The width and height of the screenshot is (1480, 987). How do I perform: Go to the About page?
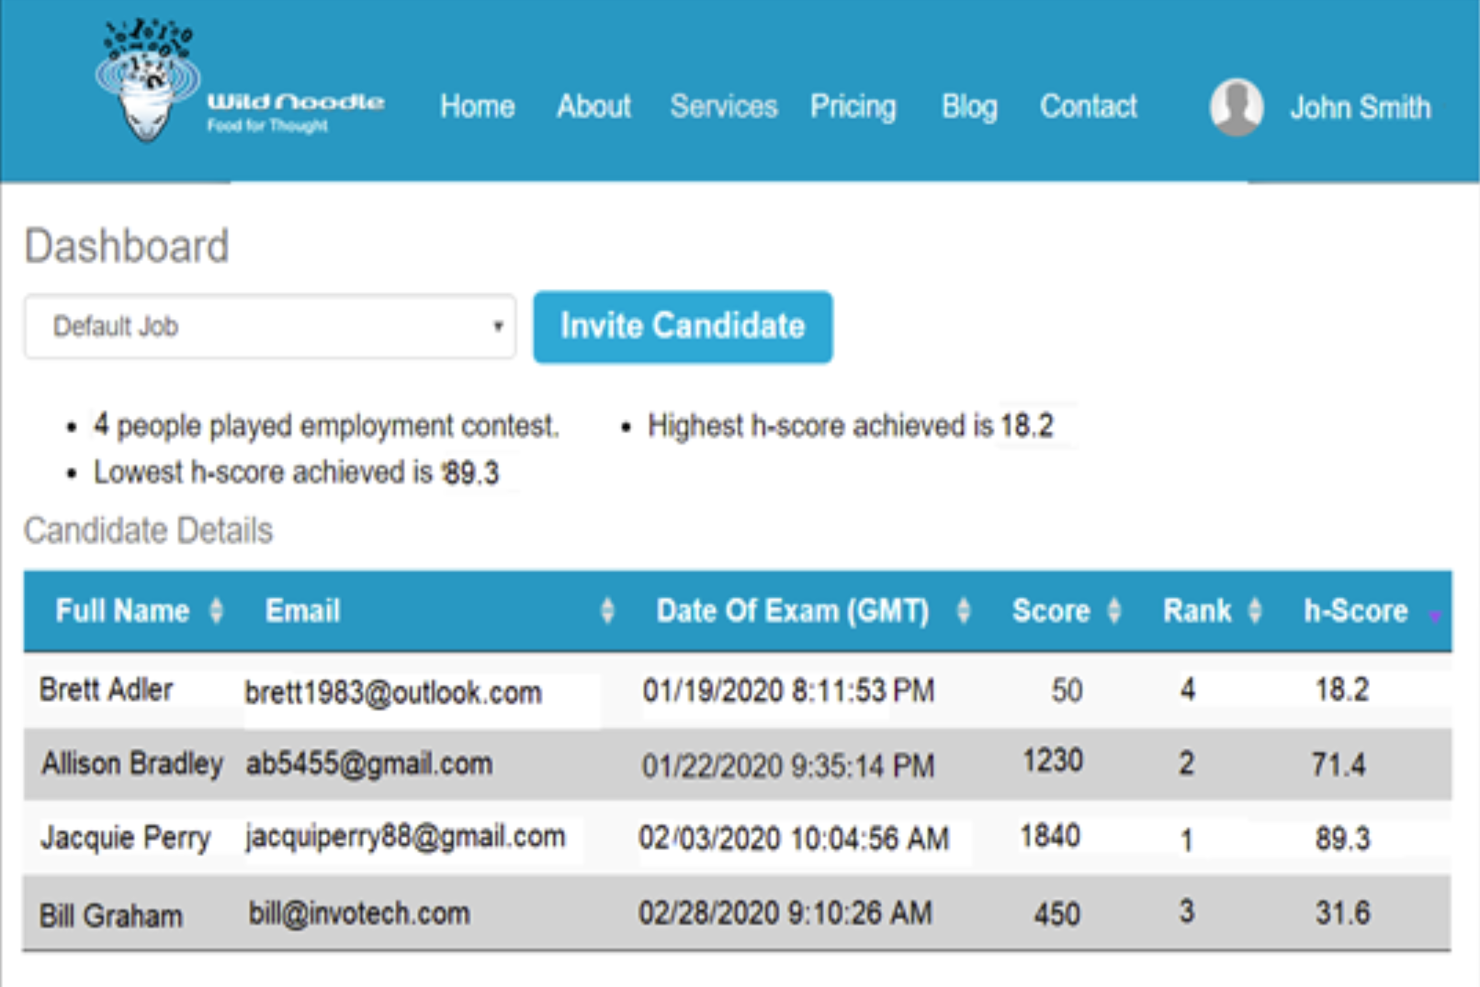click(x=593, y=107)
